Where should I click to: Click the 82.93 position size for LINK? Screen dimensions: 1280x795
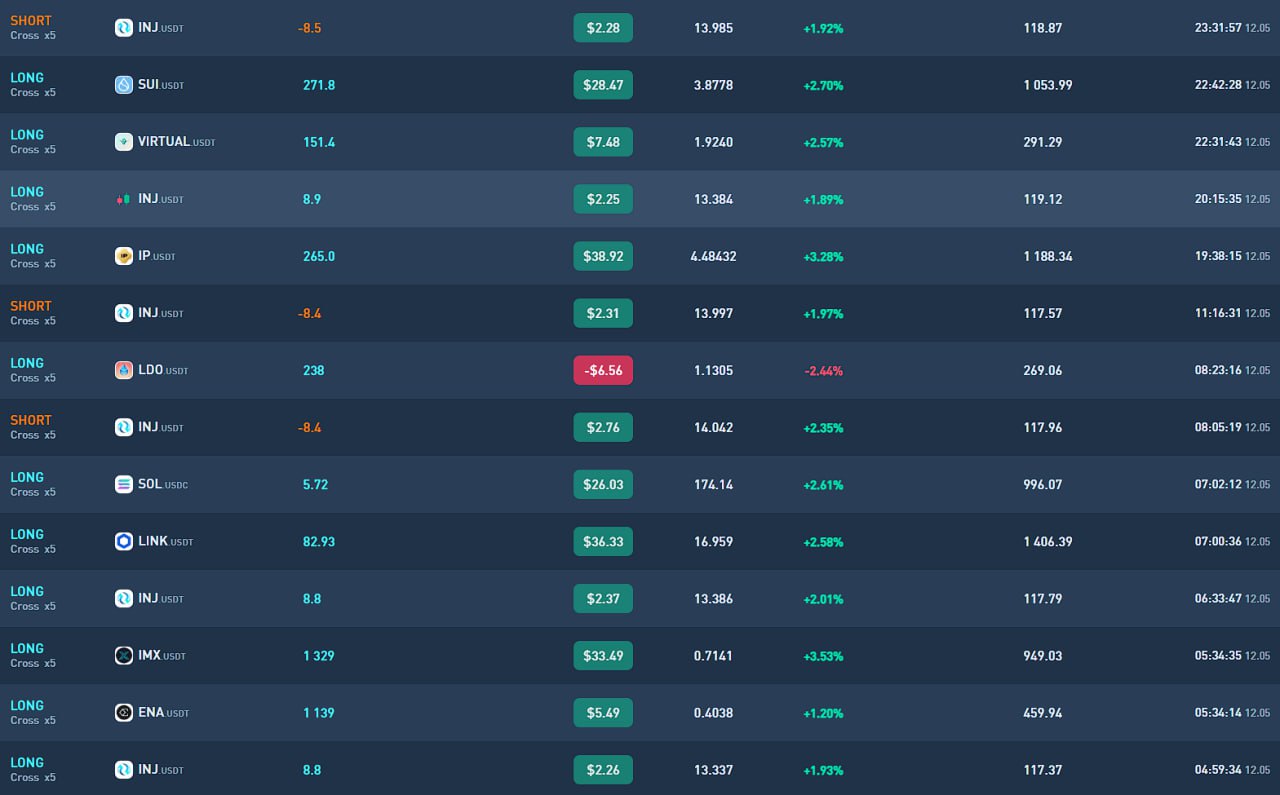[319, 541]
